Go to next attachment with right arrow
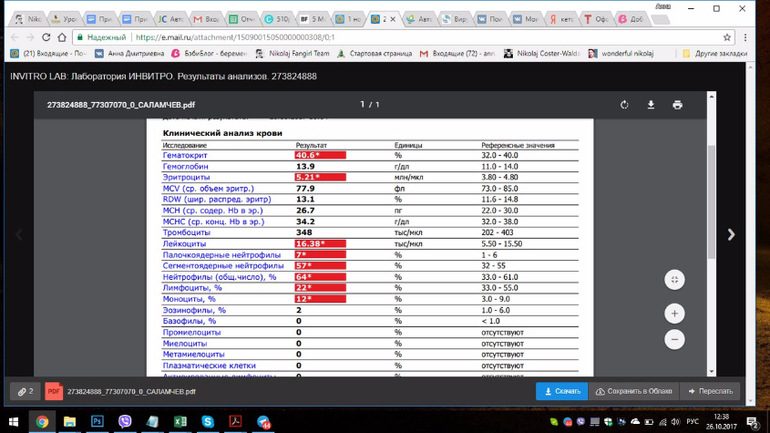 pos(731,235)
